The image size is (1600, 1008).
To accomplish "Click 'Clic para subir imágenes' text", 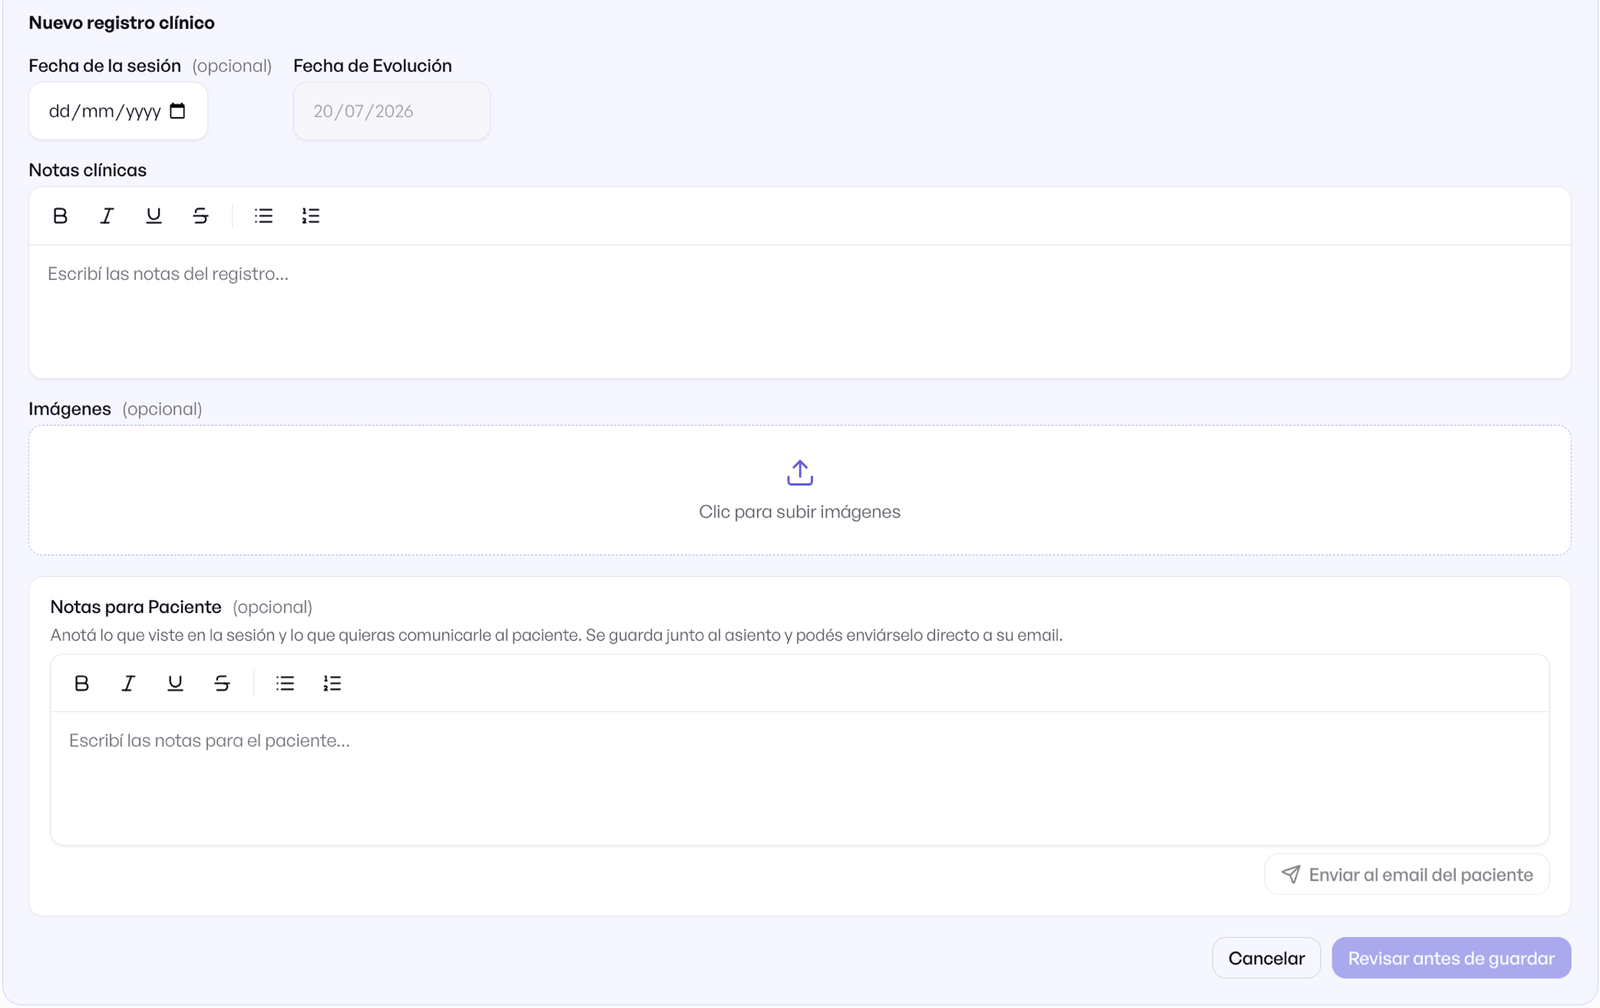I will click(x=800, y=512).
